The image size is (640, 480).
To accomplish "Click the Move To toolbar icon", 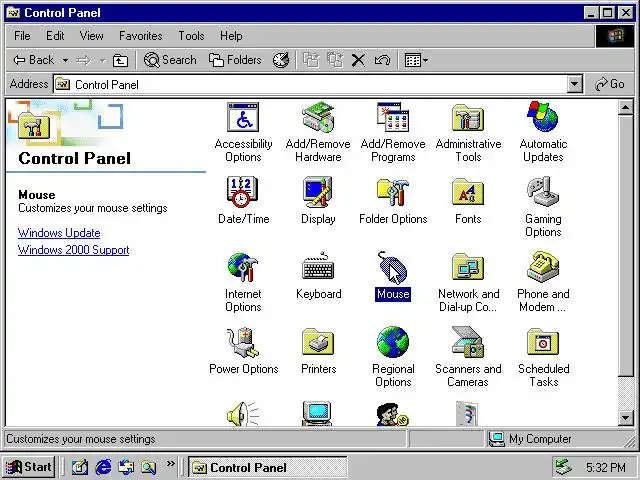I will click(x=311, y=60).
